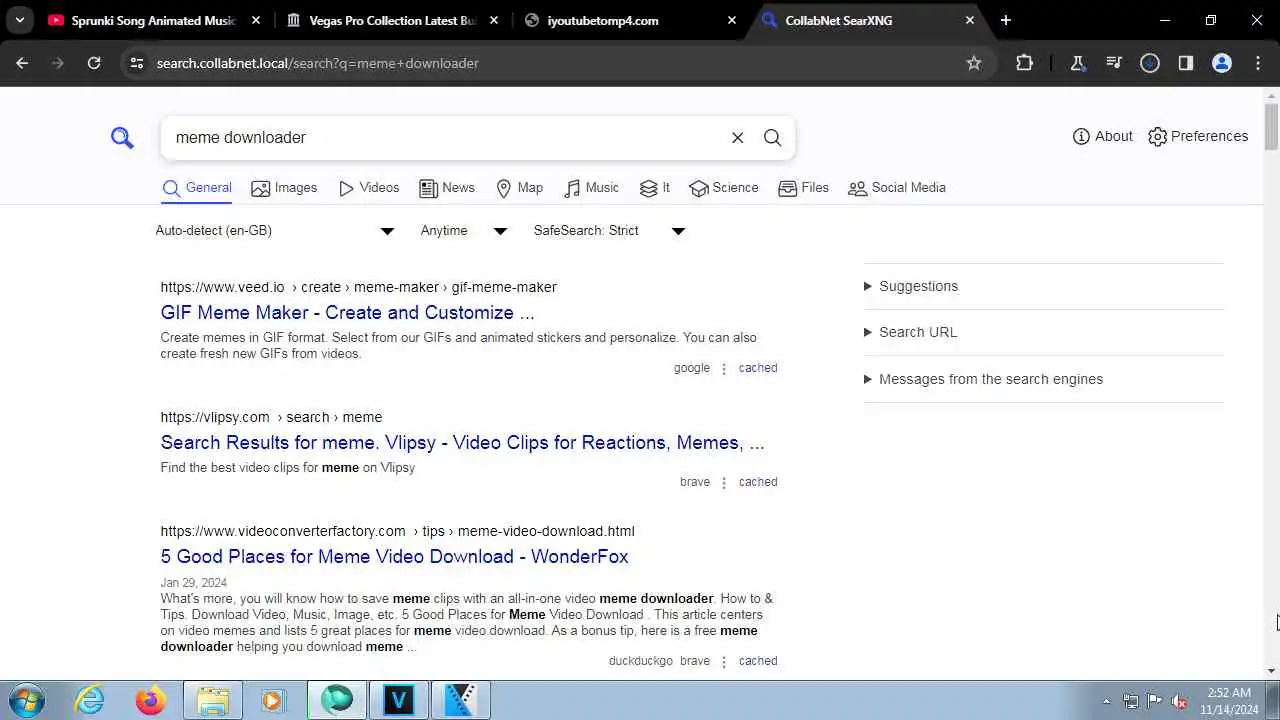Open cached version of Vlipsy result
This screenshot has height=720, width=1280.
tap(758, 482)
